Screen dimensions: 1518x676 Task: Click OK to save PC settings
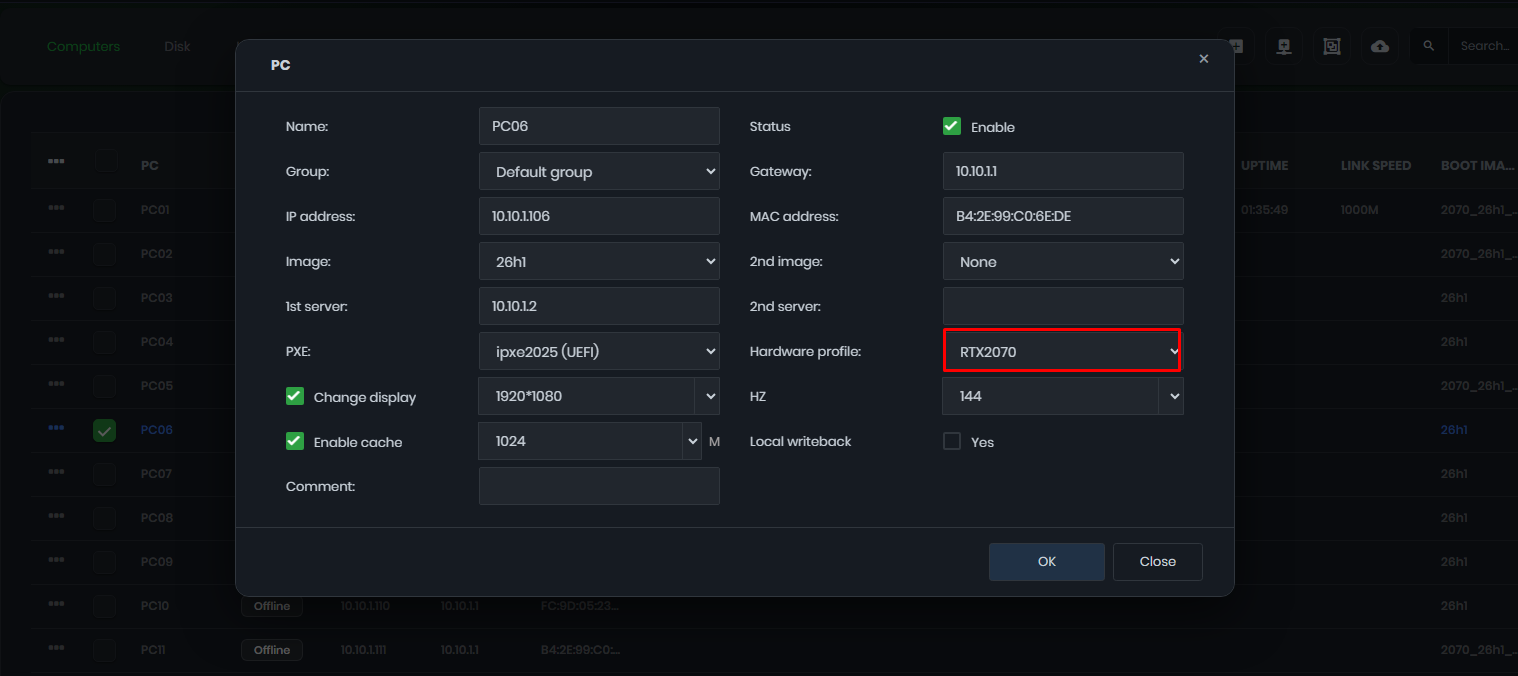pos(1047,561)
